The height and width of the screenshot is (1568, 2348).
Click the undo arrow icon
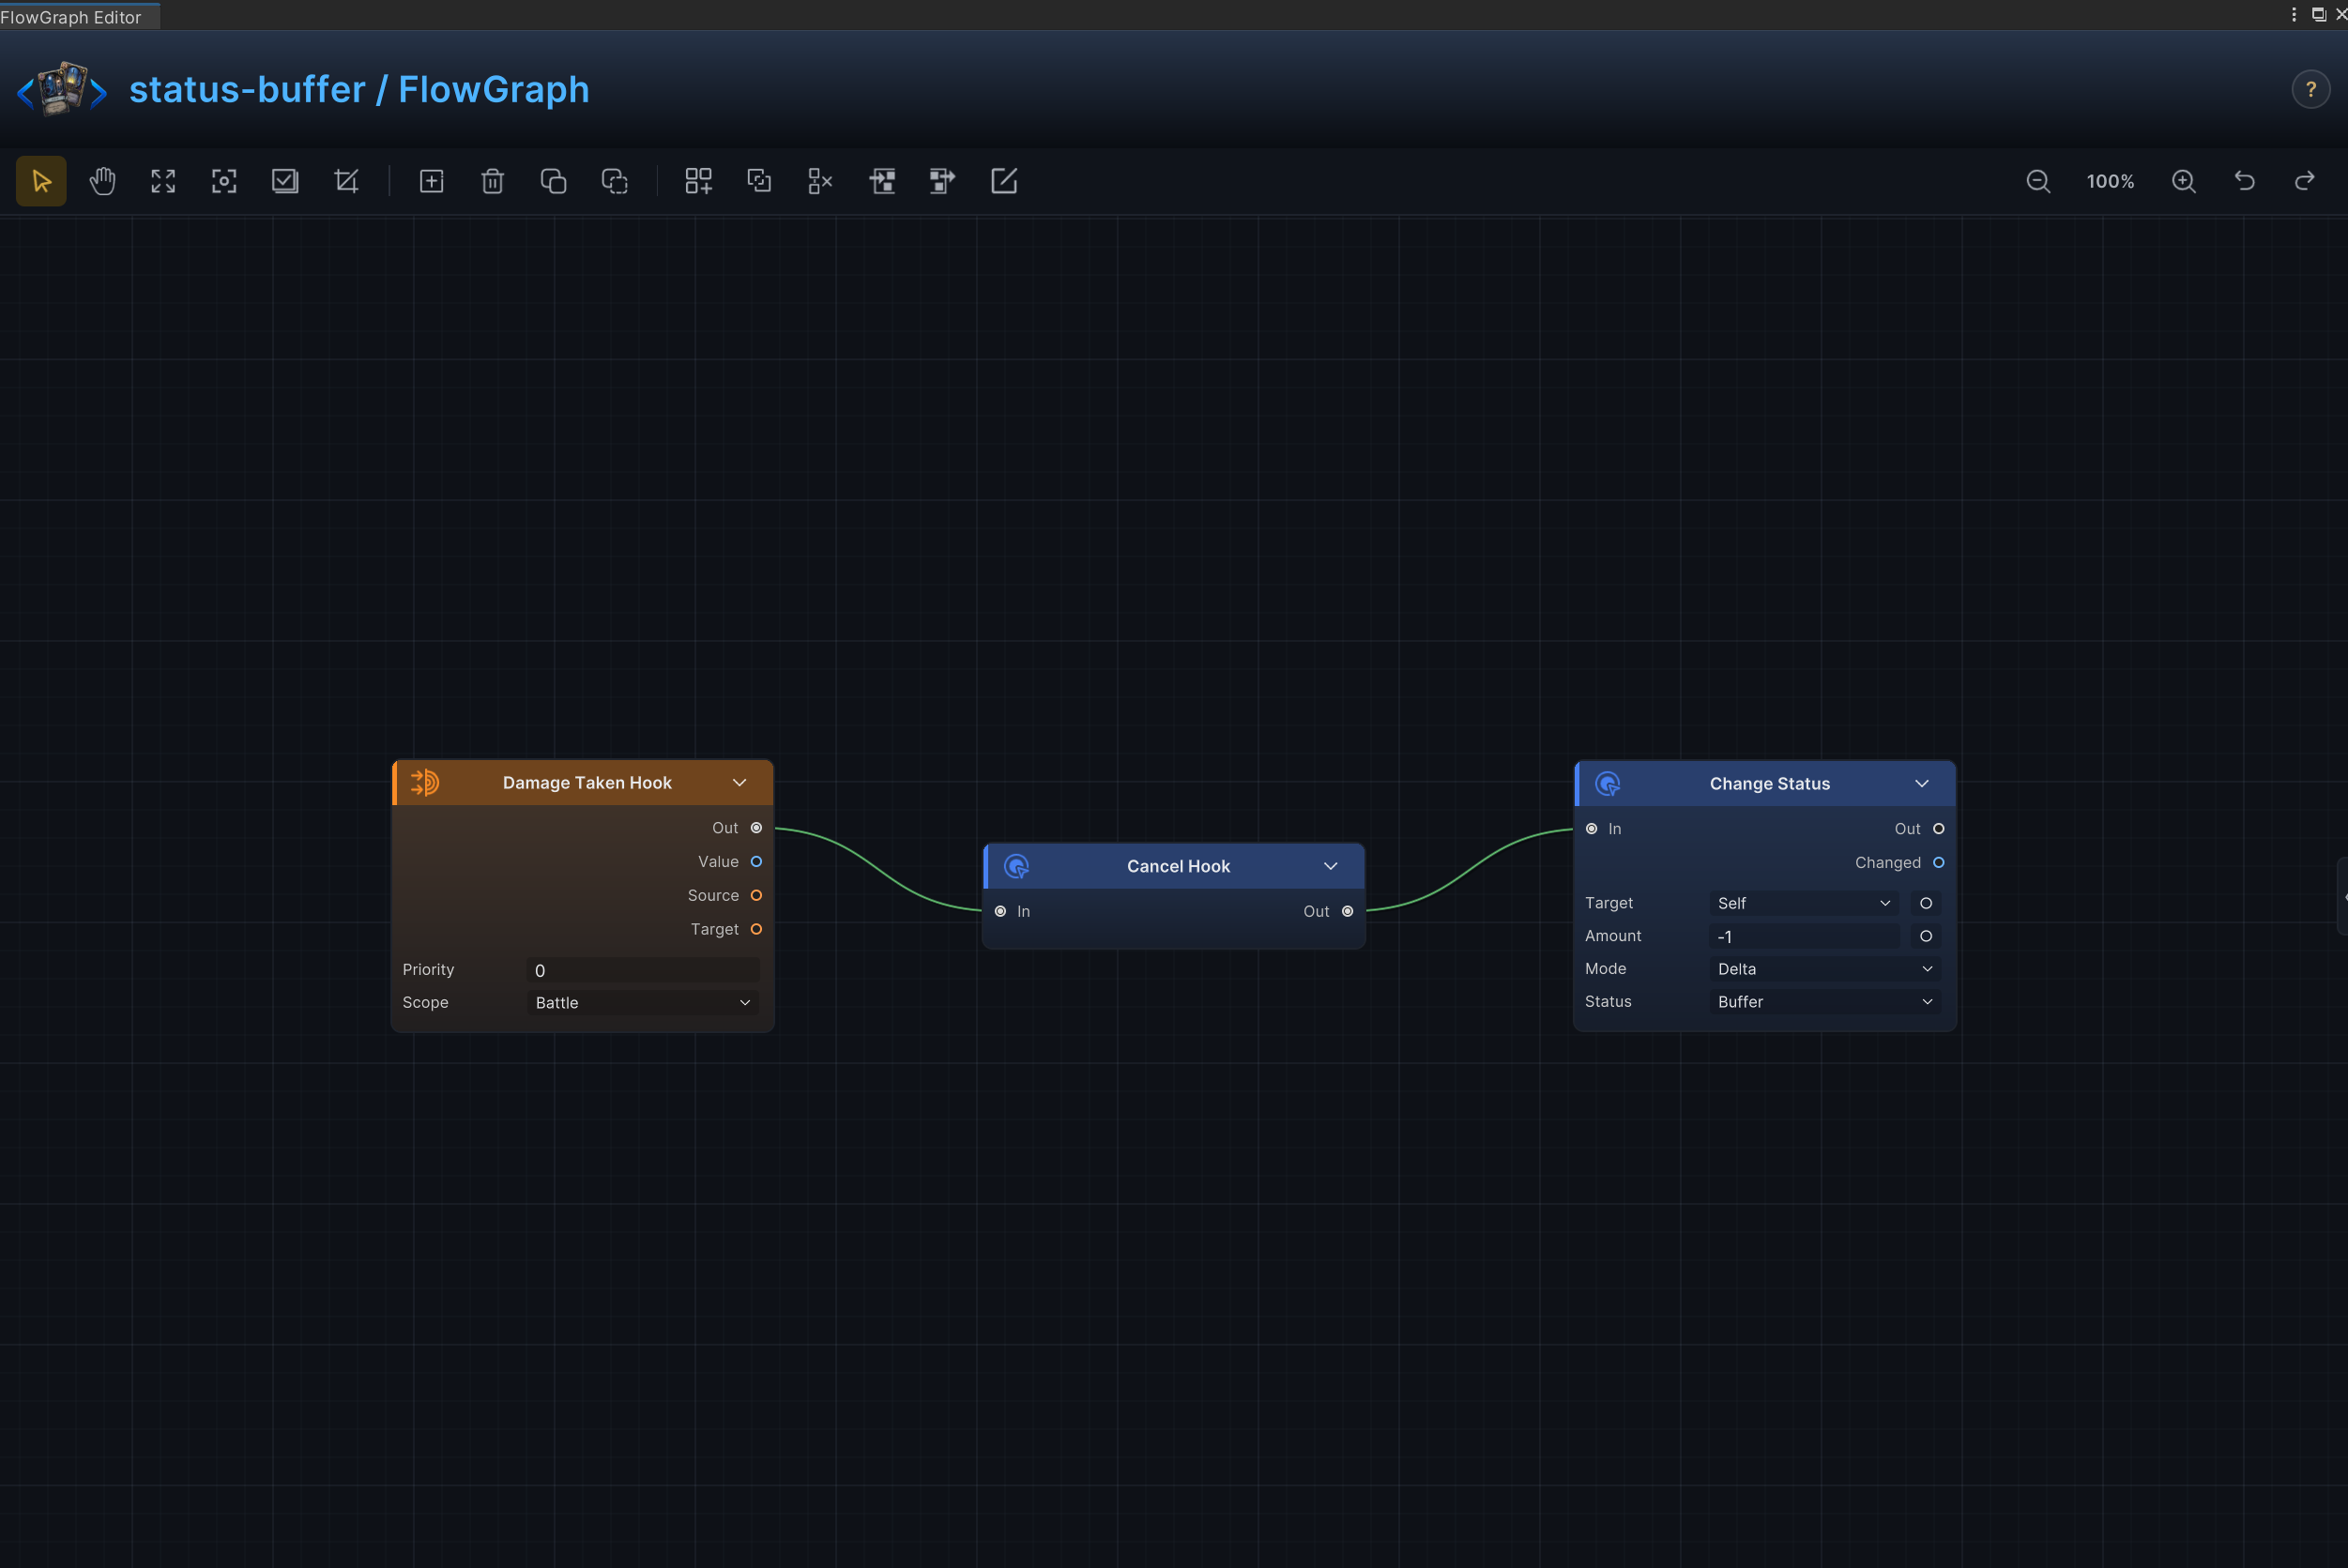click(x=2245, y=181)
